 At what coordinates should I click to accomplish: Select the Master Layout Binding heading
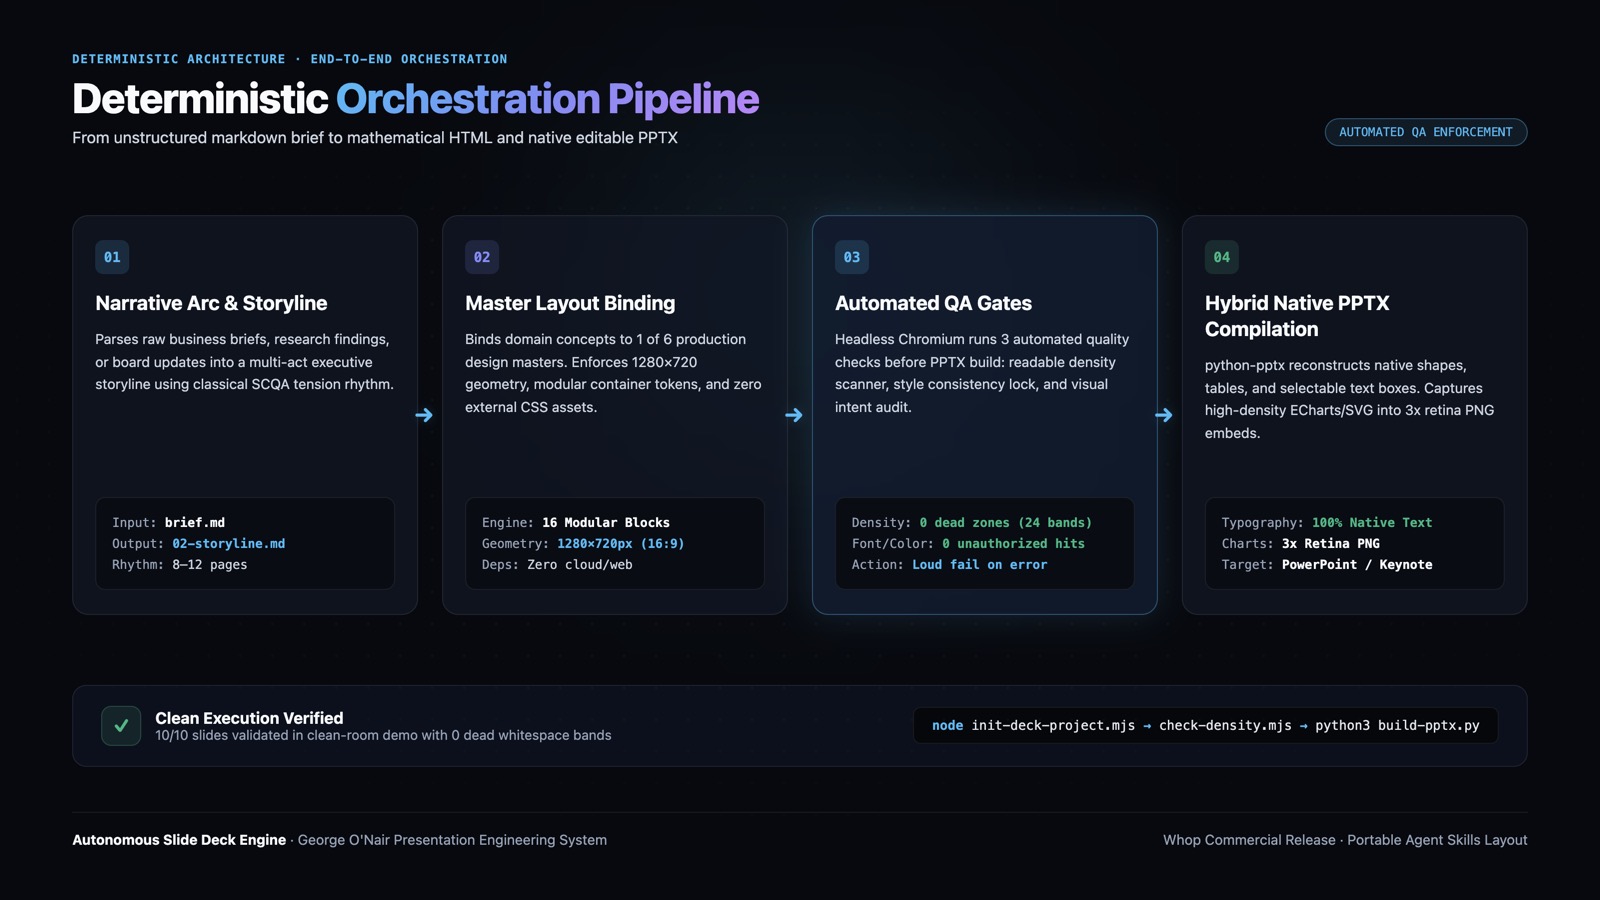tap(570, 303)
